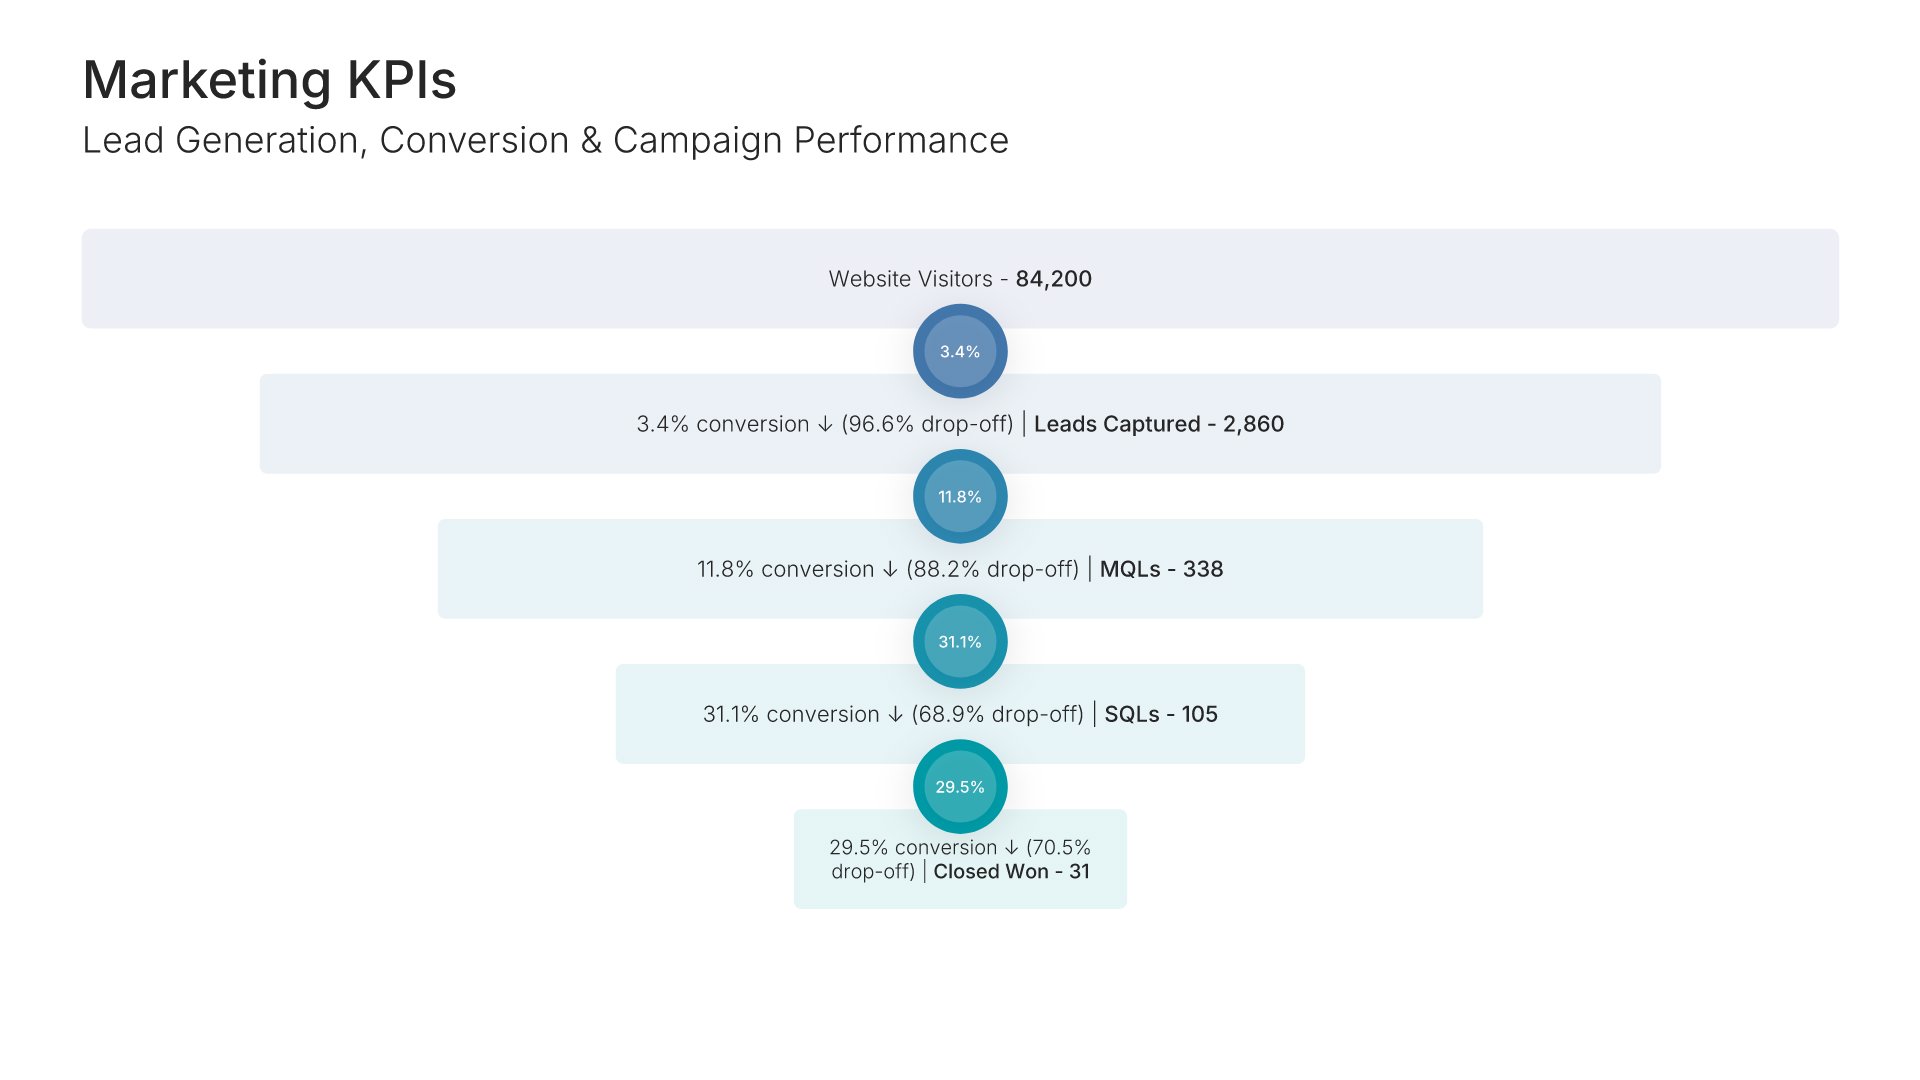Select the 88.2% drop-off text
The image size is (1920, 1080).
pyautogui.click(x=992, y=569)
